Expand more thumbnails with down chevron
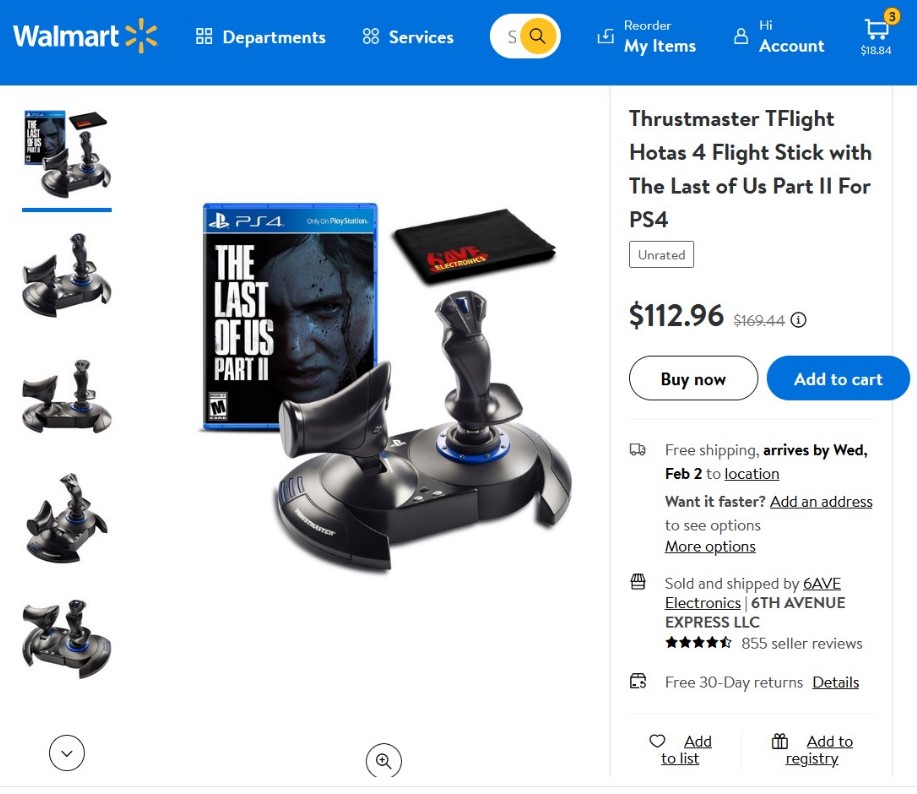Image resolution: width=917 pixels, height=794 pixels. point(67,753)
